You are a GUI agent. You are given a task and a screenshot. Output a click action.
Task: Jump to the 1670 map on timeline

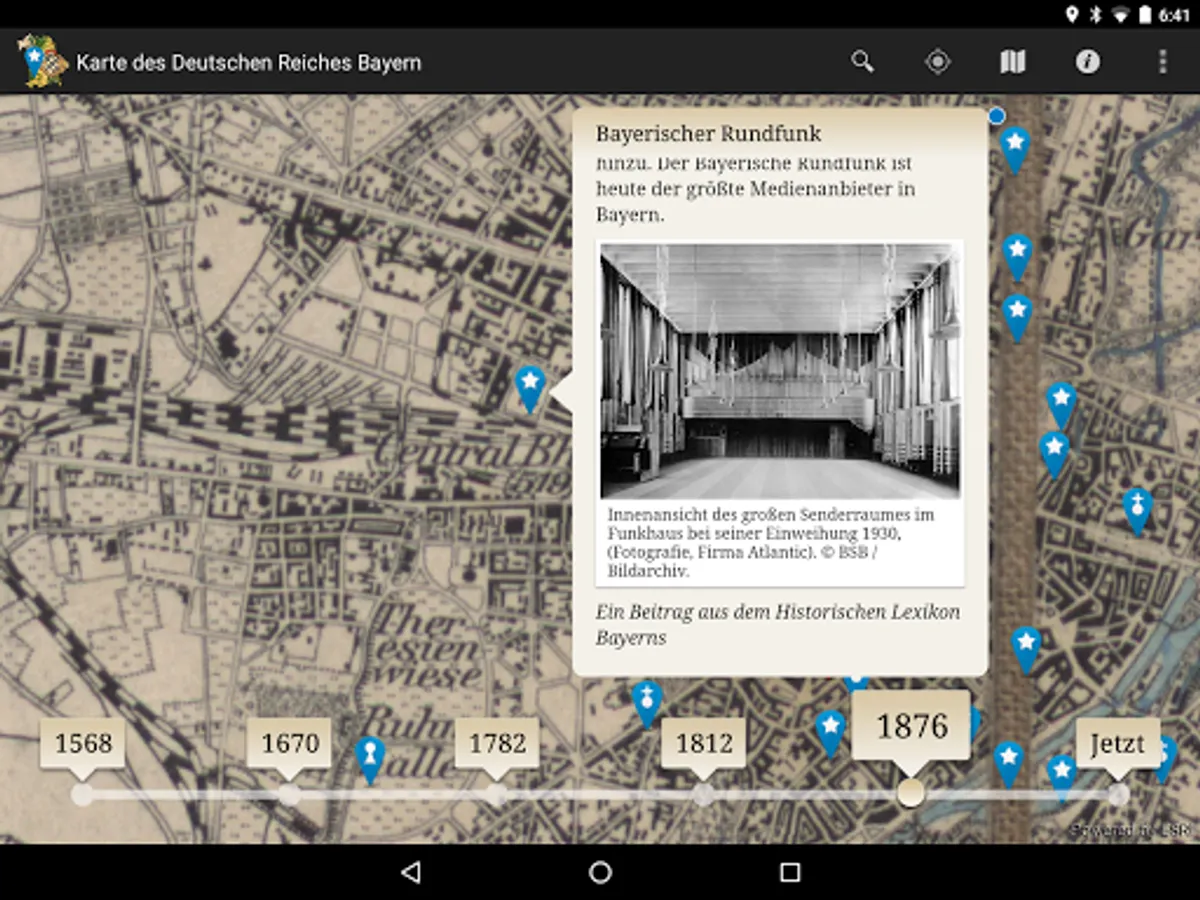(x=290, y=743)
